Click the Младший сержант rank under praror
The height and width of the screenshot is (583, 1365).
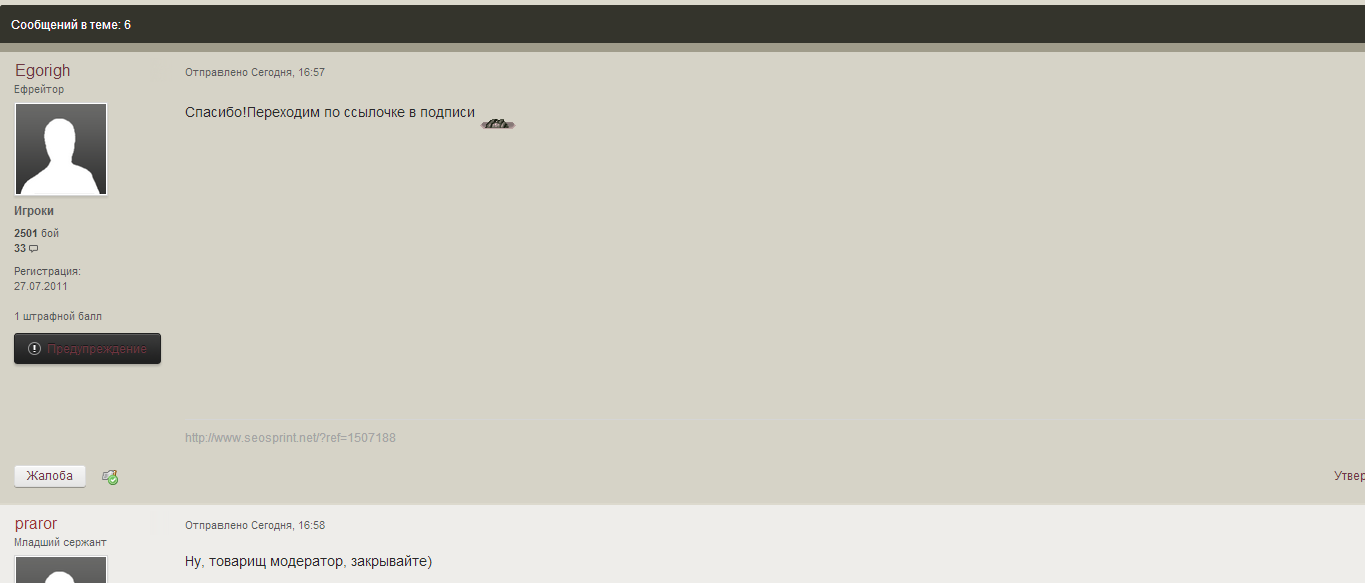point(60,542)
